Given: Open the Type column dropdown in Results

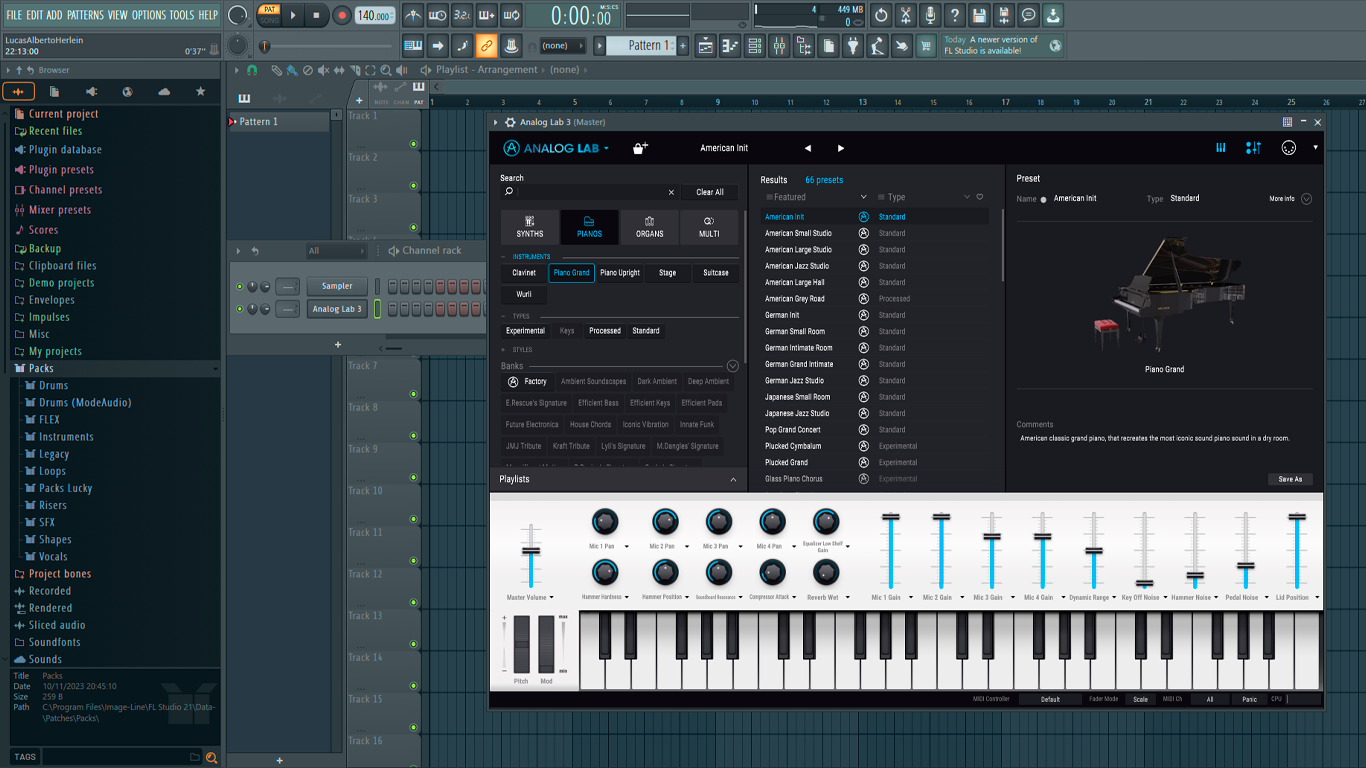Looking at the screenshot, I should (966, 197).
